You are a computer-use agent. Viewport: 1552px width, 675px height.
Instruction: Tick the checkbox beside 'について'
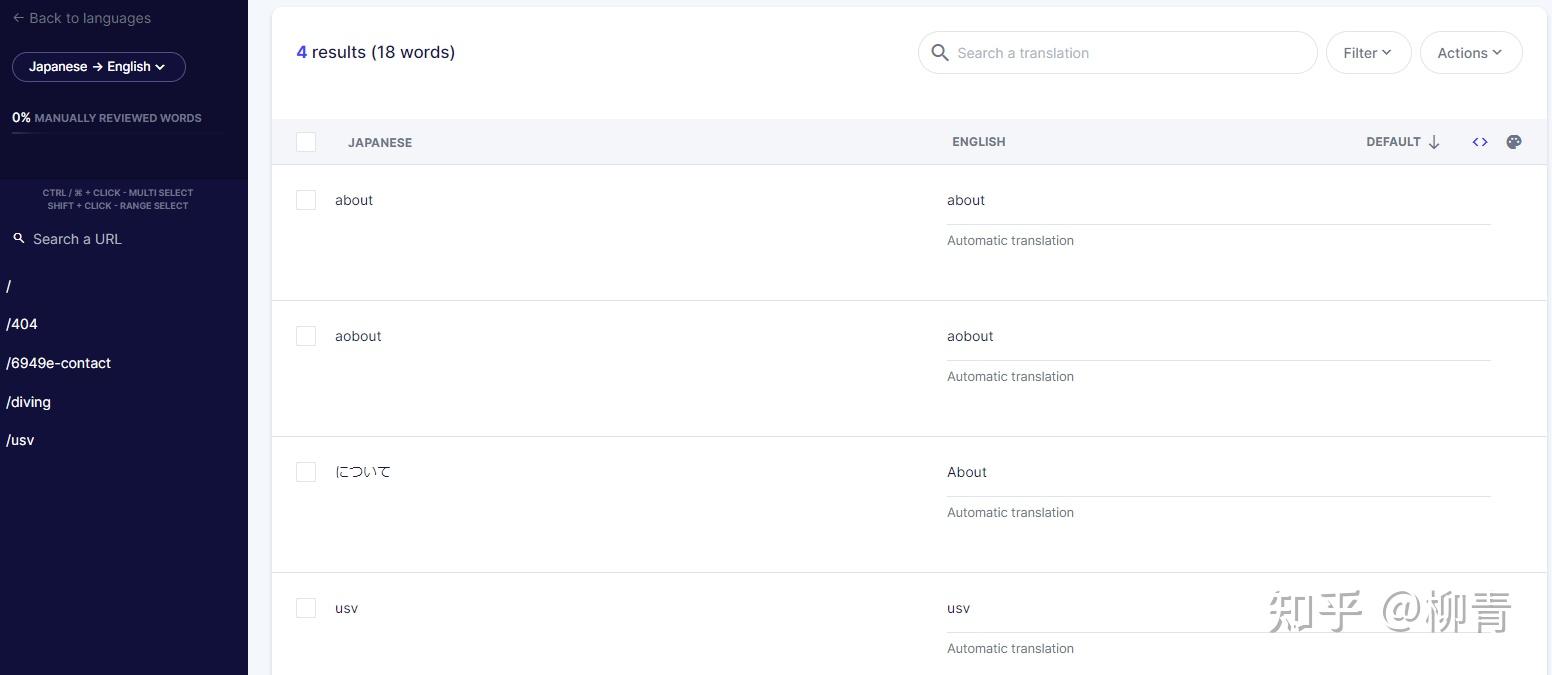(306, 472)
